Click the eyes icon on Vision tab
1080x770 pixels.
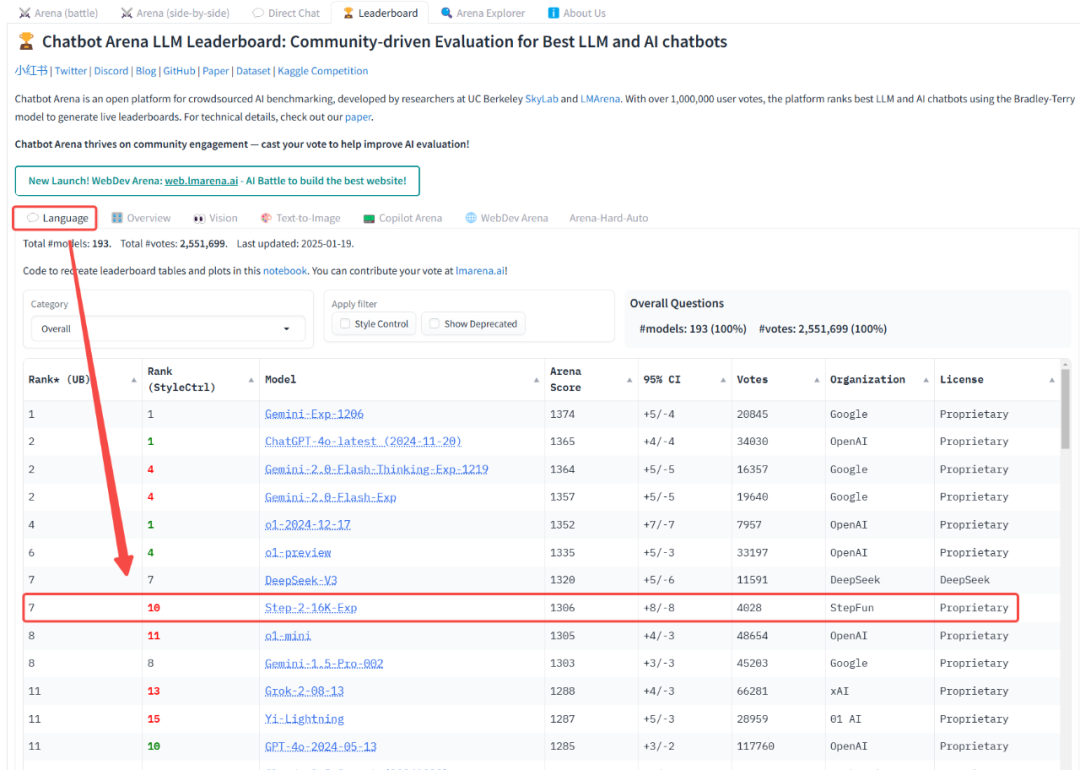[x=199, y=218]
